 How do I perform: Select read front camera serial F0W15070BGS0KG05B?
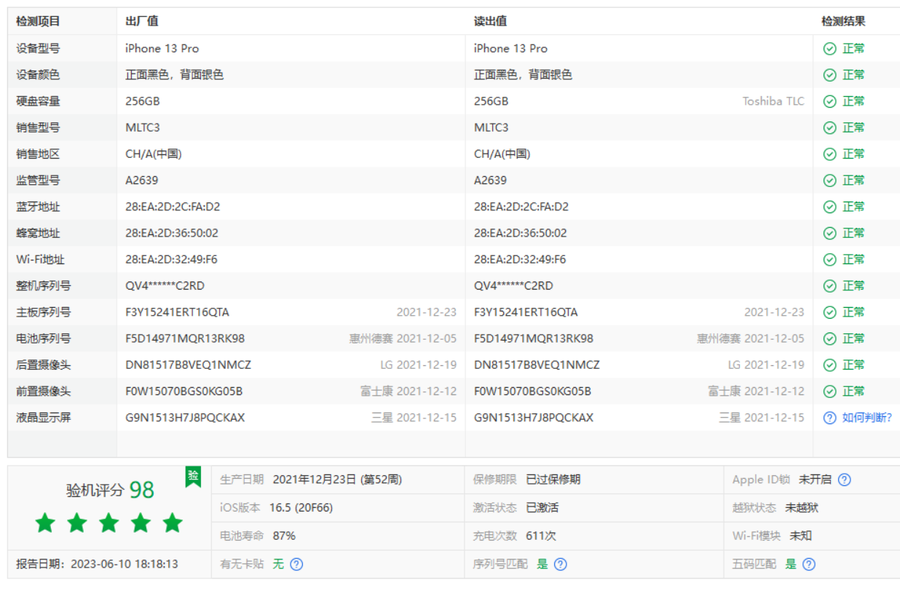533,392
